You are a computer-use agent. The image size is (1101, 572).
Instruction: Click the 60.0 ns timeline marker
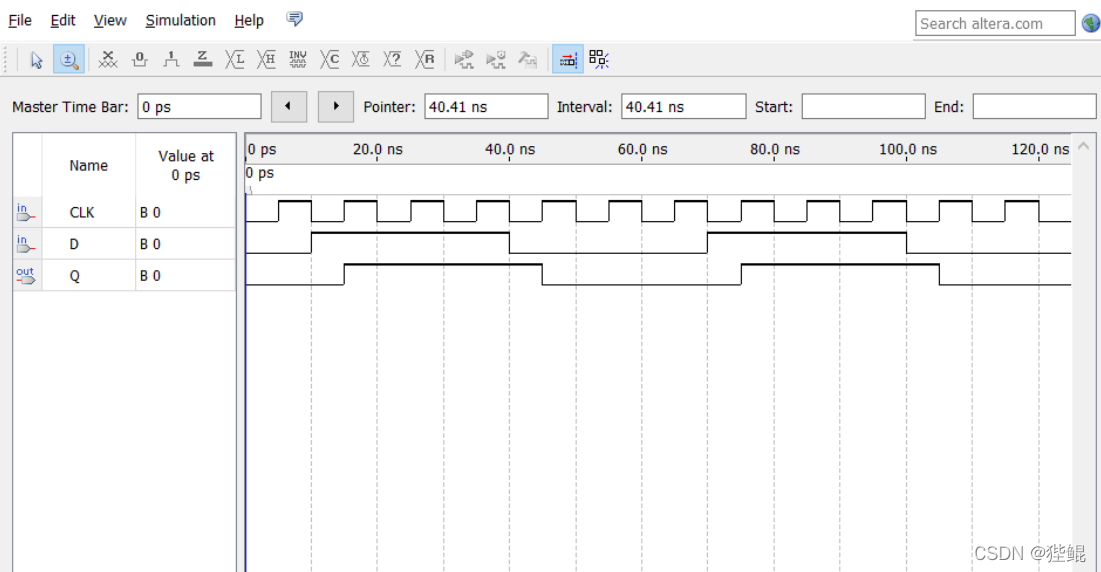coord(642,149)
